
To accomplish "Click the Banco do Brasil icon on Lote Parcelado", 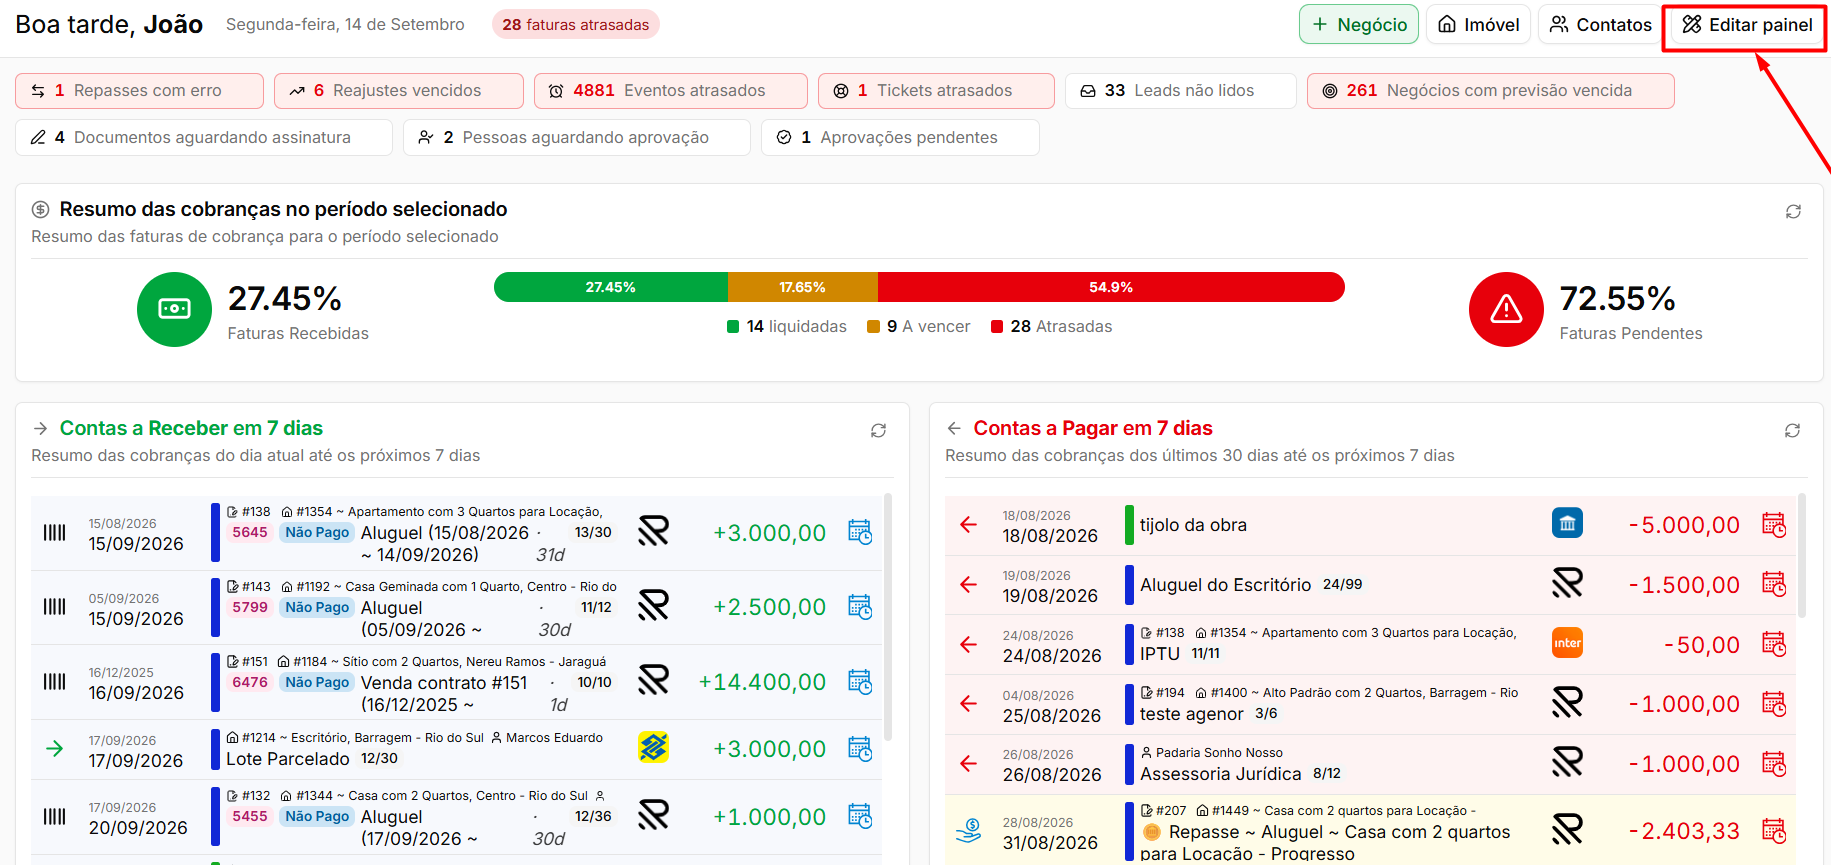I will tap(653, 747).
